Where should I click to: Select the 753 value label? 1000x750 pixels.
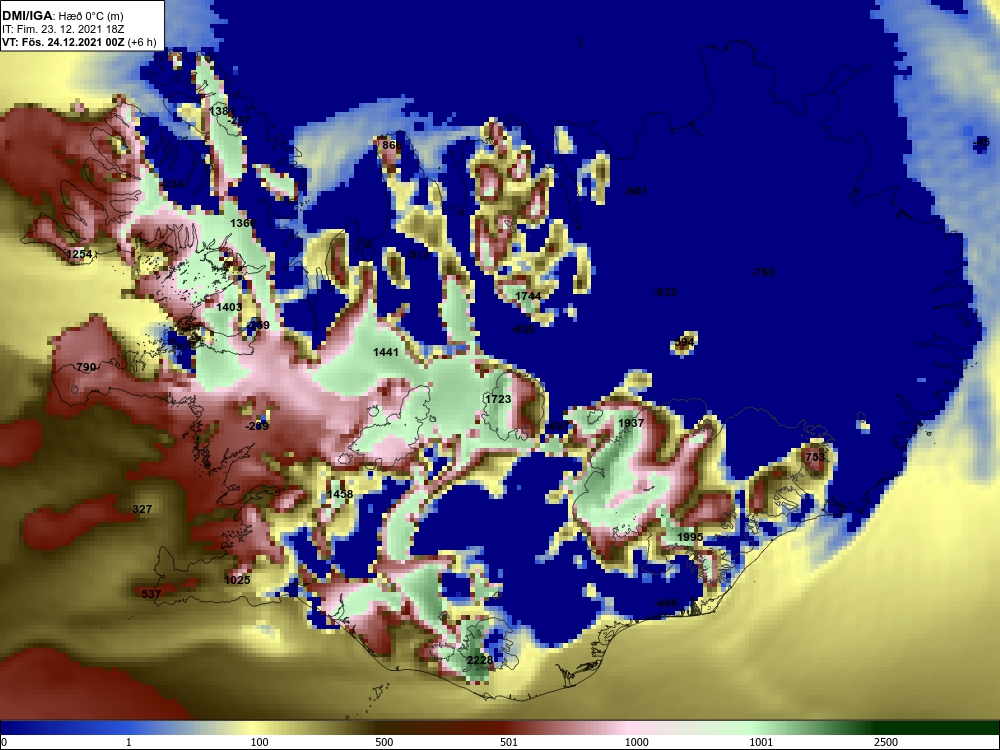click(x=815, y=457)
